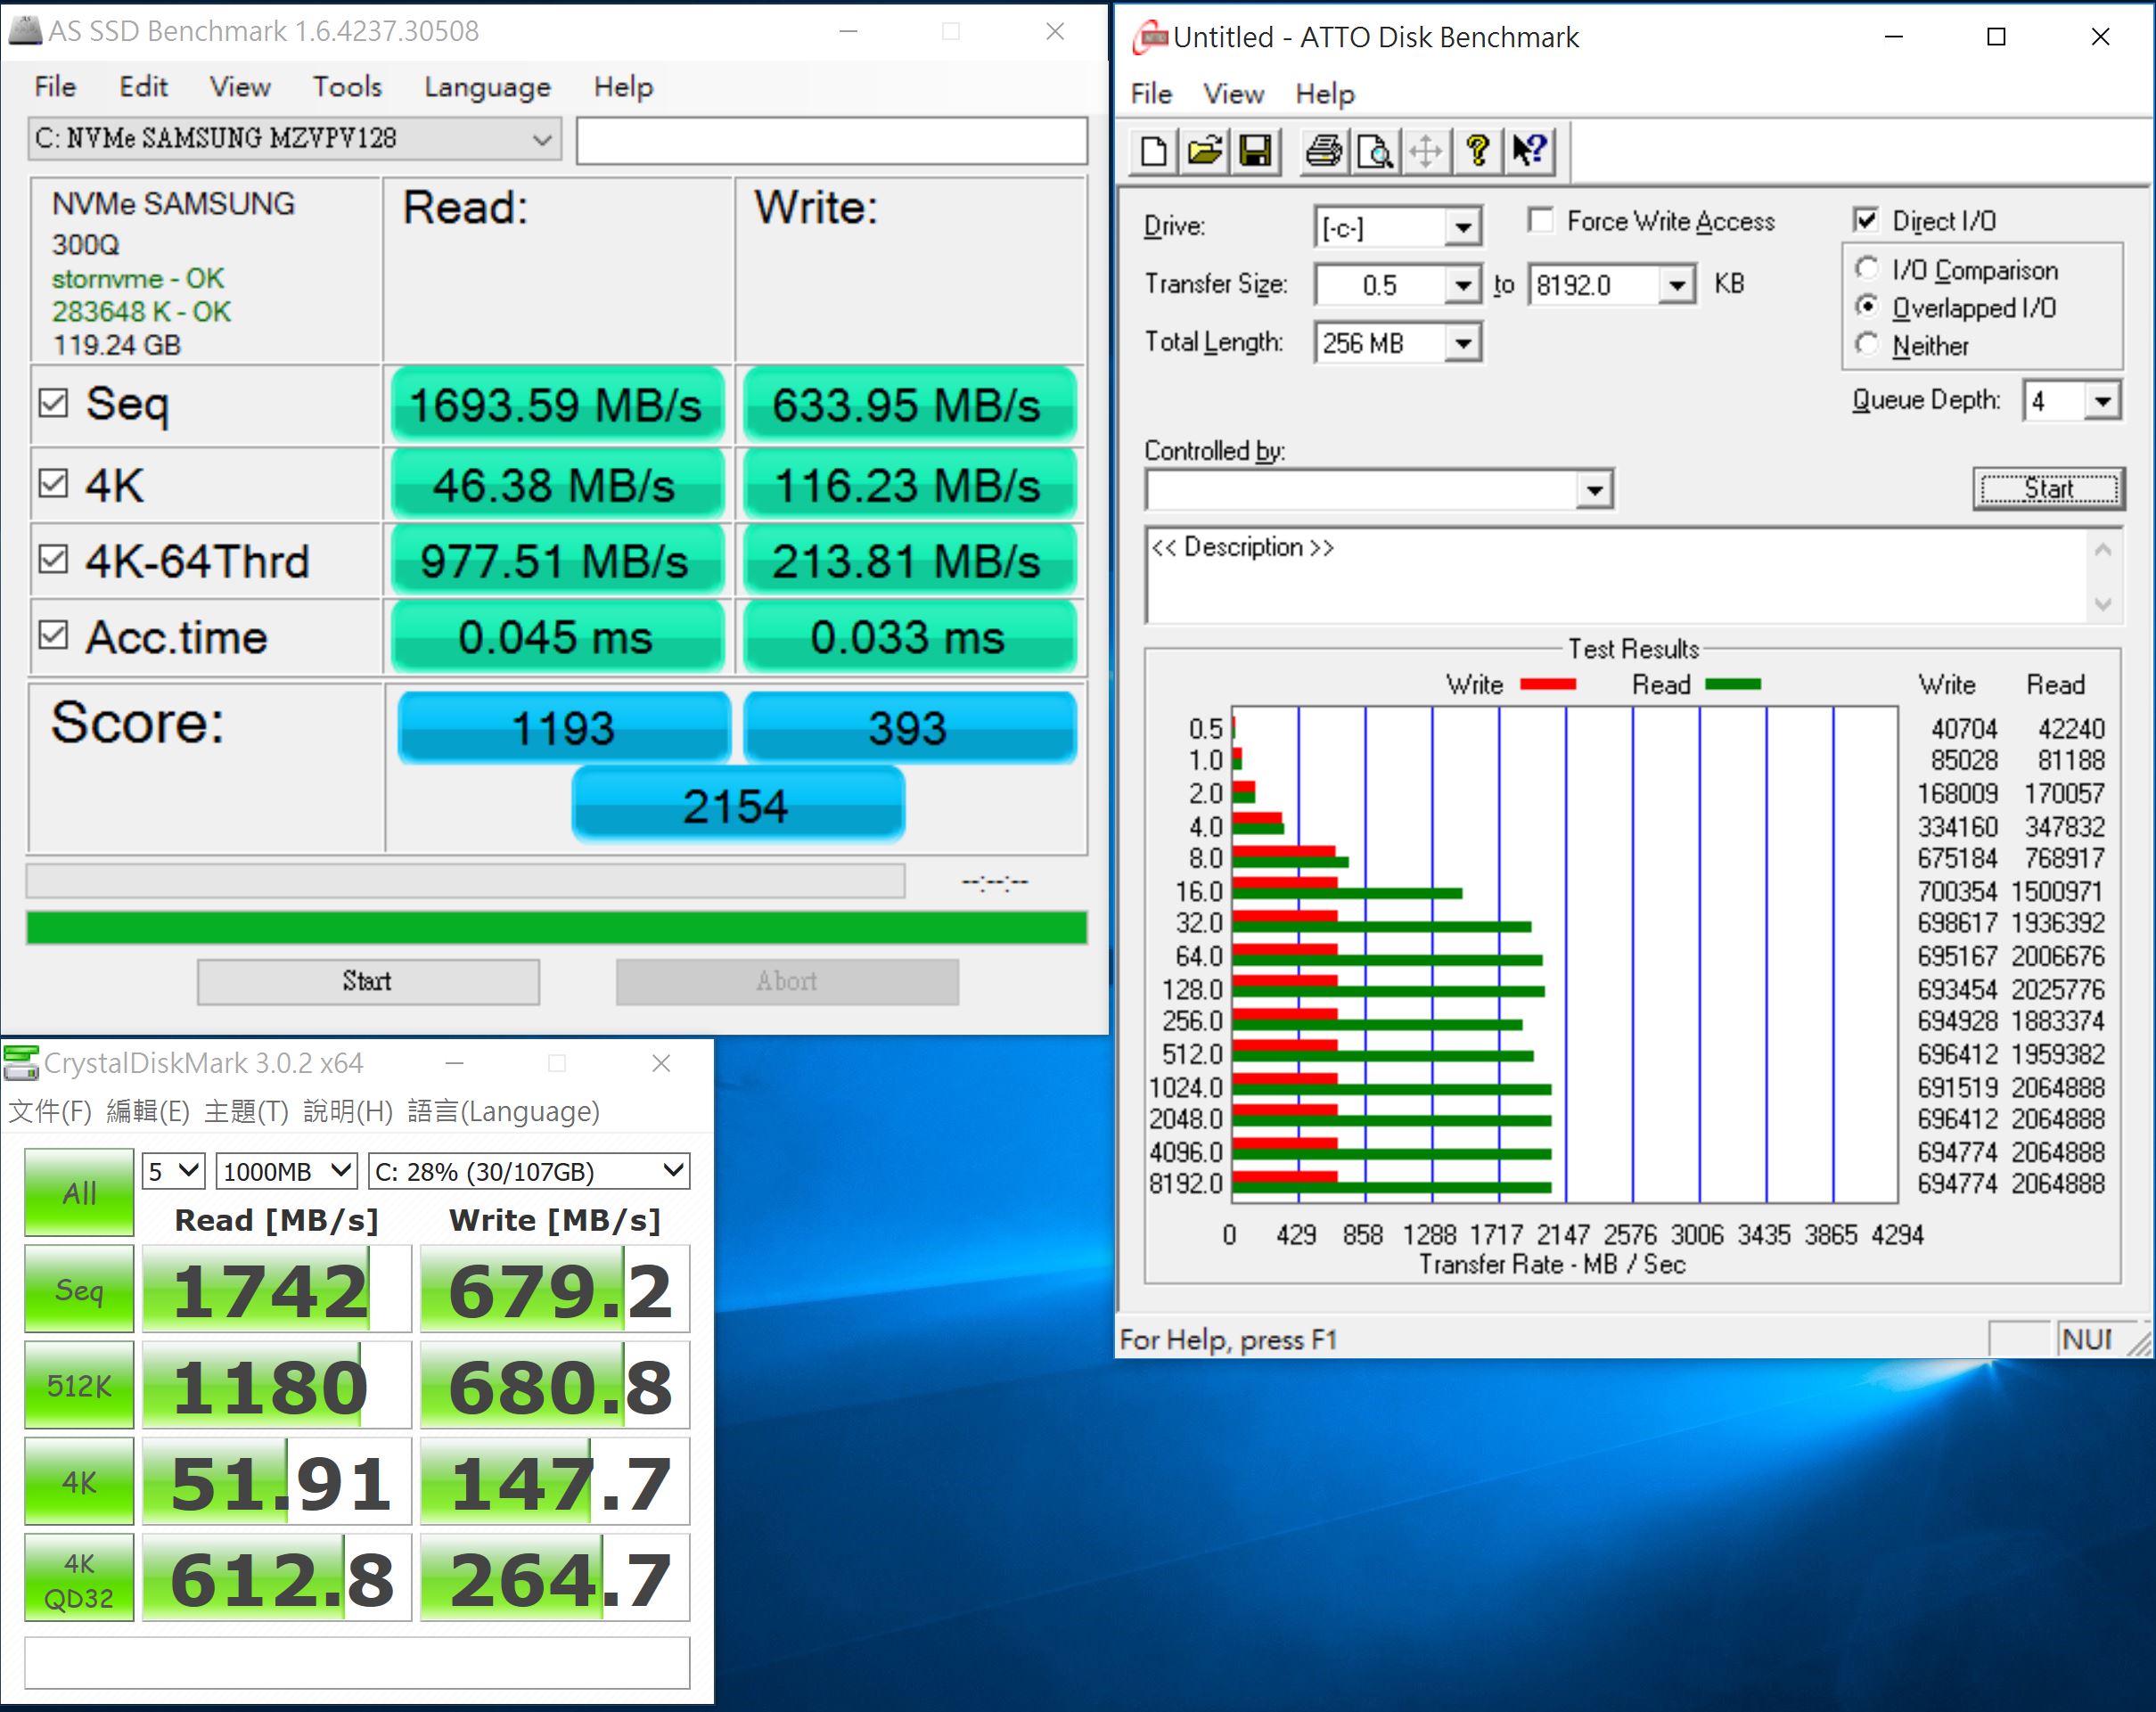Screen dimensions: 2156x1712
Task: Open the 1000MB test size dropdown
Action: pos(286,1171)
